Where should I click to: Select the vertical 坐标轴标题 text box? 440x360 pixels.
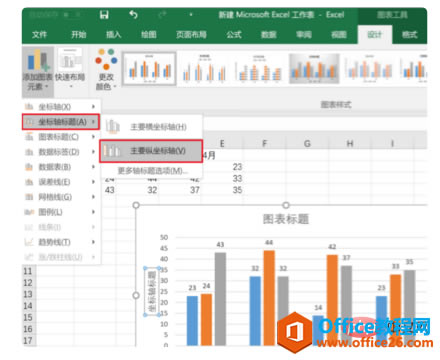[x=152, y=292]
